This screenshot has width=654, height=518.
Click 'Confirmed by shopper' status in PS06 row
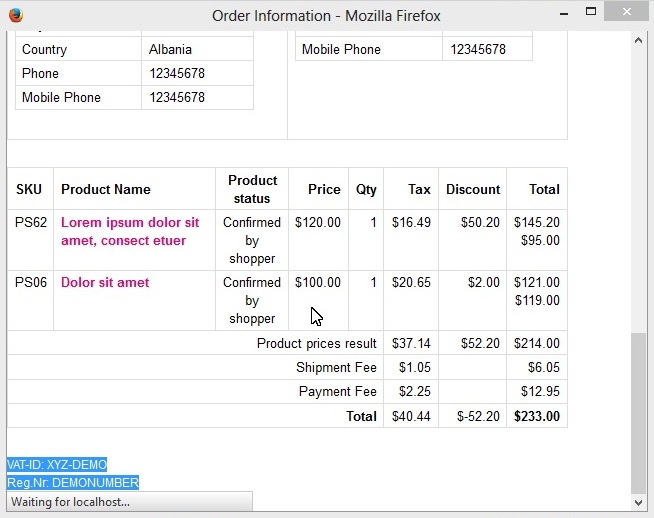tap(252, 300)
